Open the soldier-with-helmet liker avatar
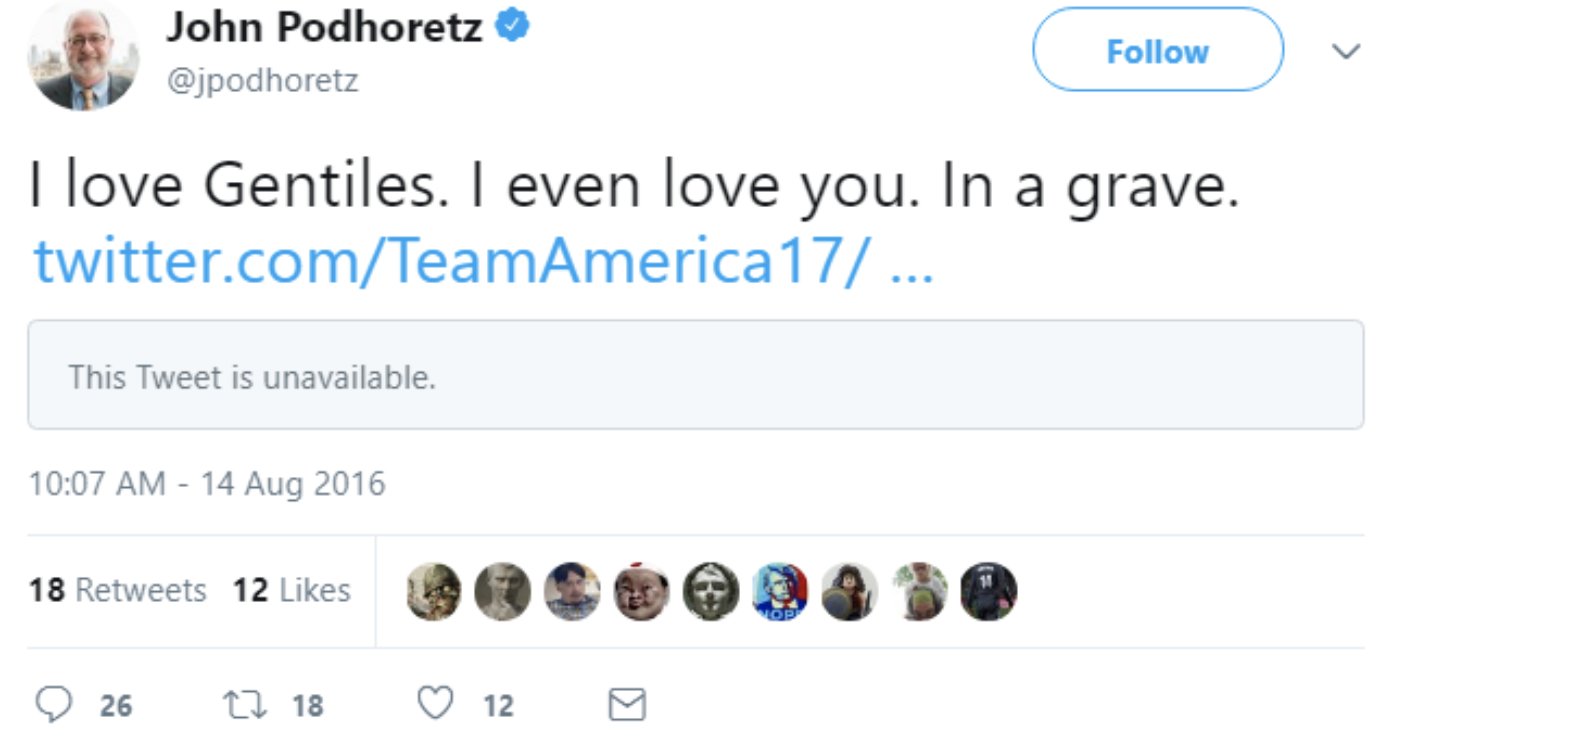The height and width of the screenshot is (748, 1576). (434, 591)
